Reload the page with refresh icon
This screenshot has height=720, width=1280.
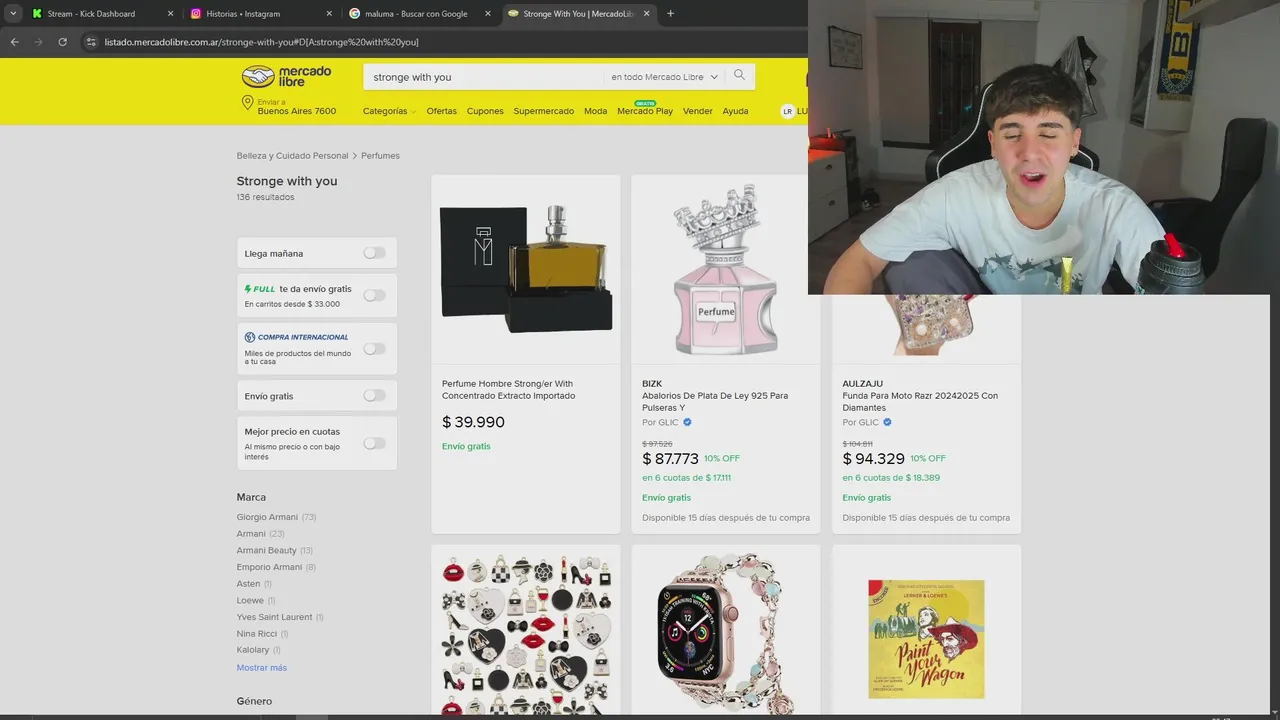click(62, 42)
